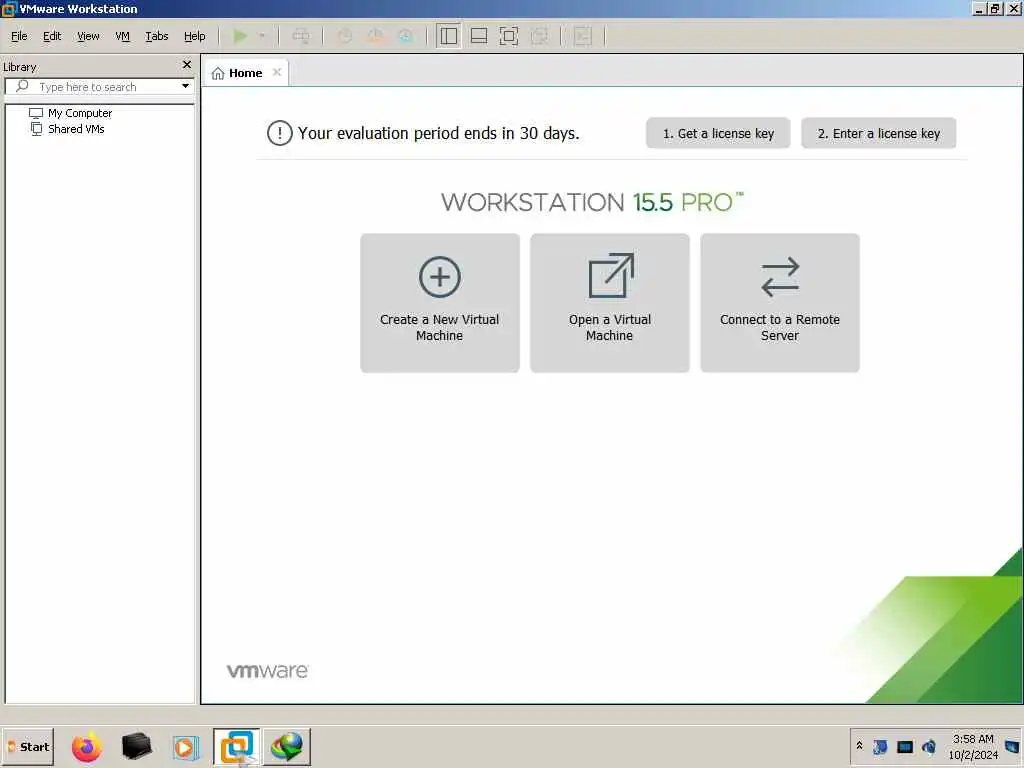This screenshot has height=768, width=1024.
Task: Select Shared VMs in the Library tree
Action: point(68,129)
